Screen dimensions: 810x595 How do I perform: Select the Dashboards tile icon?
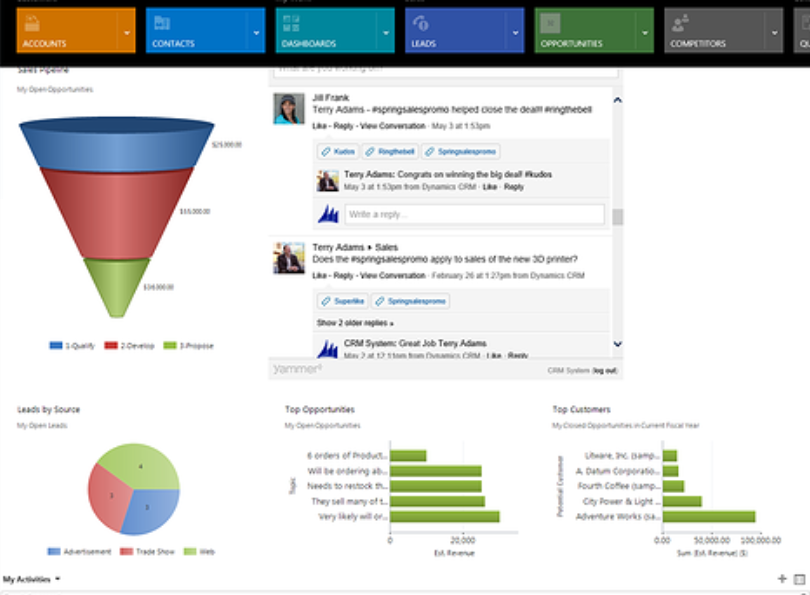291,23
